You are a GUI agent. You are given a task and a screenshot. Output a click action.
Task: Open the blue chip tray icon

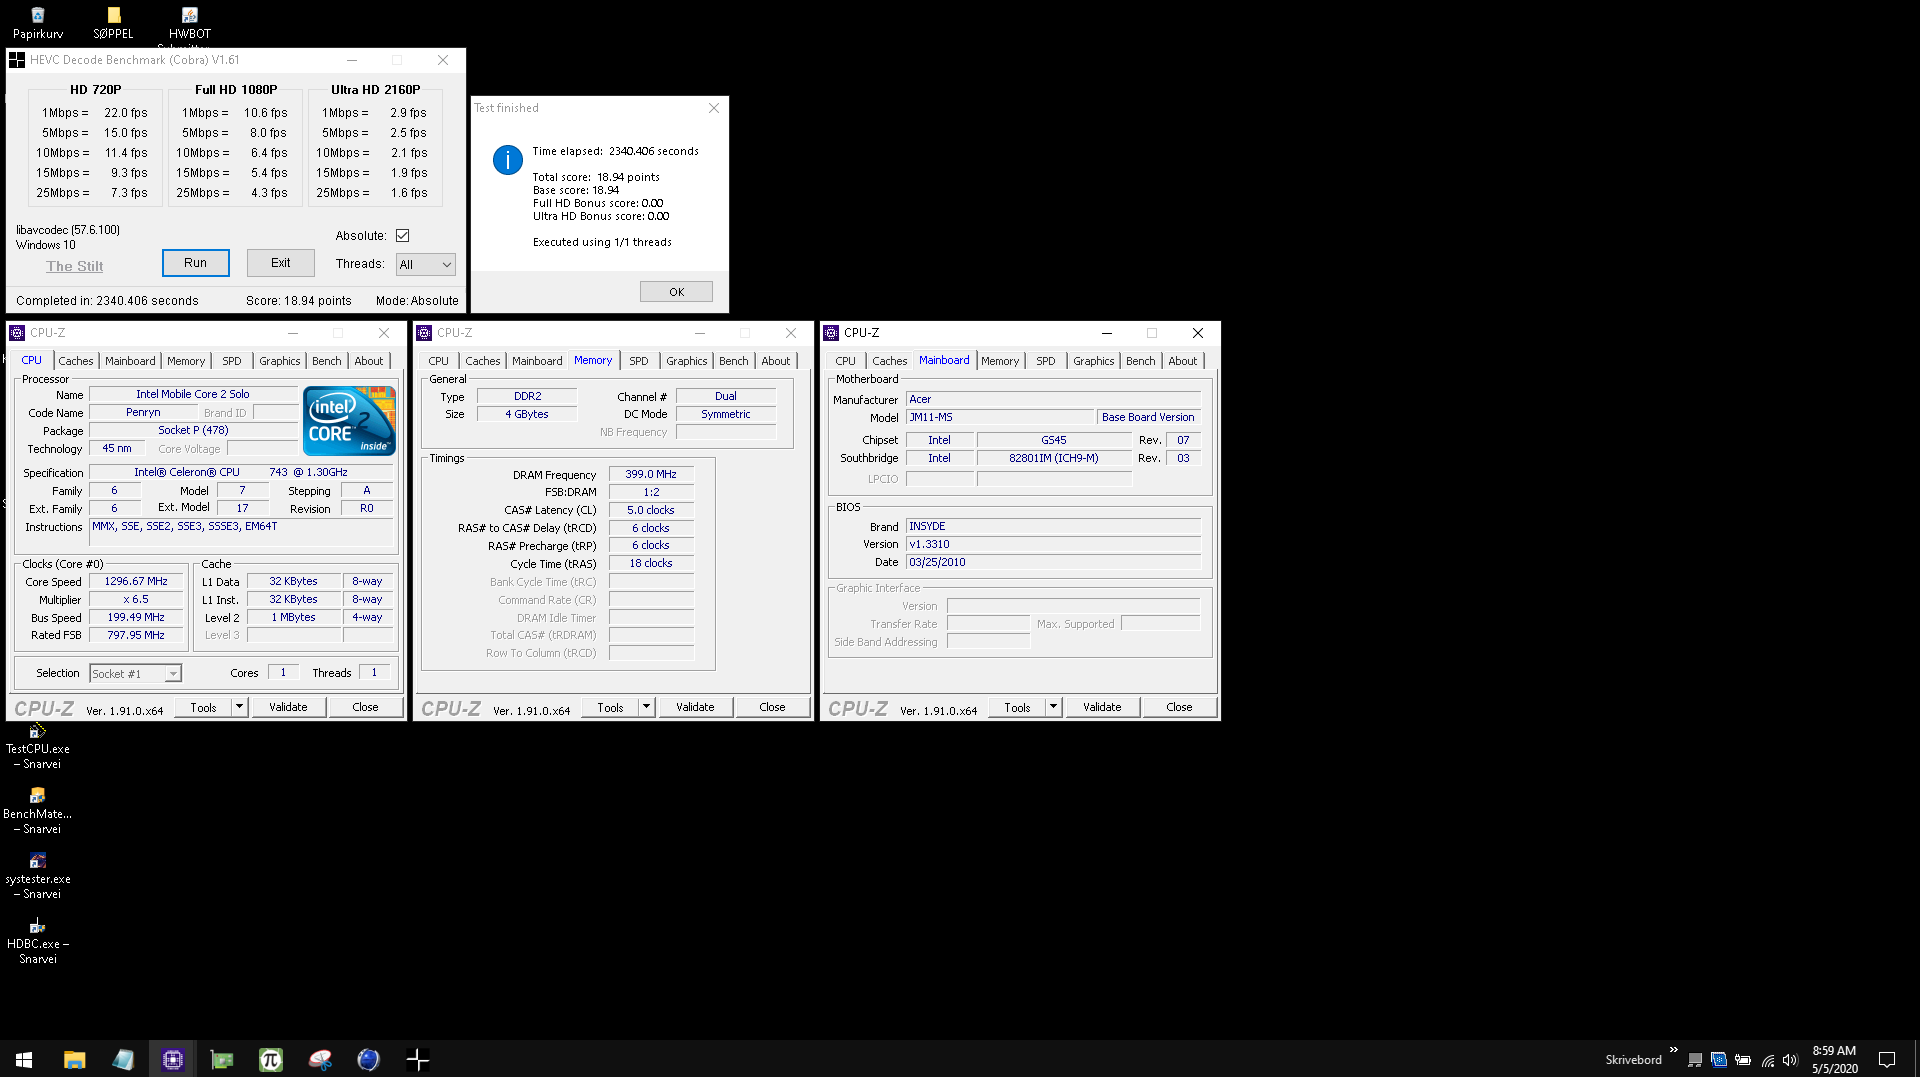[1719, 1060]
